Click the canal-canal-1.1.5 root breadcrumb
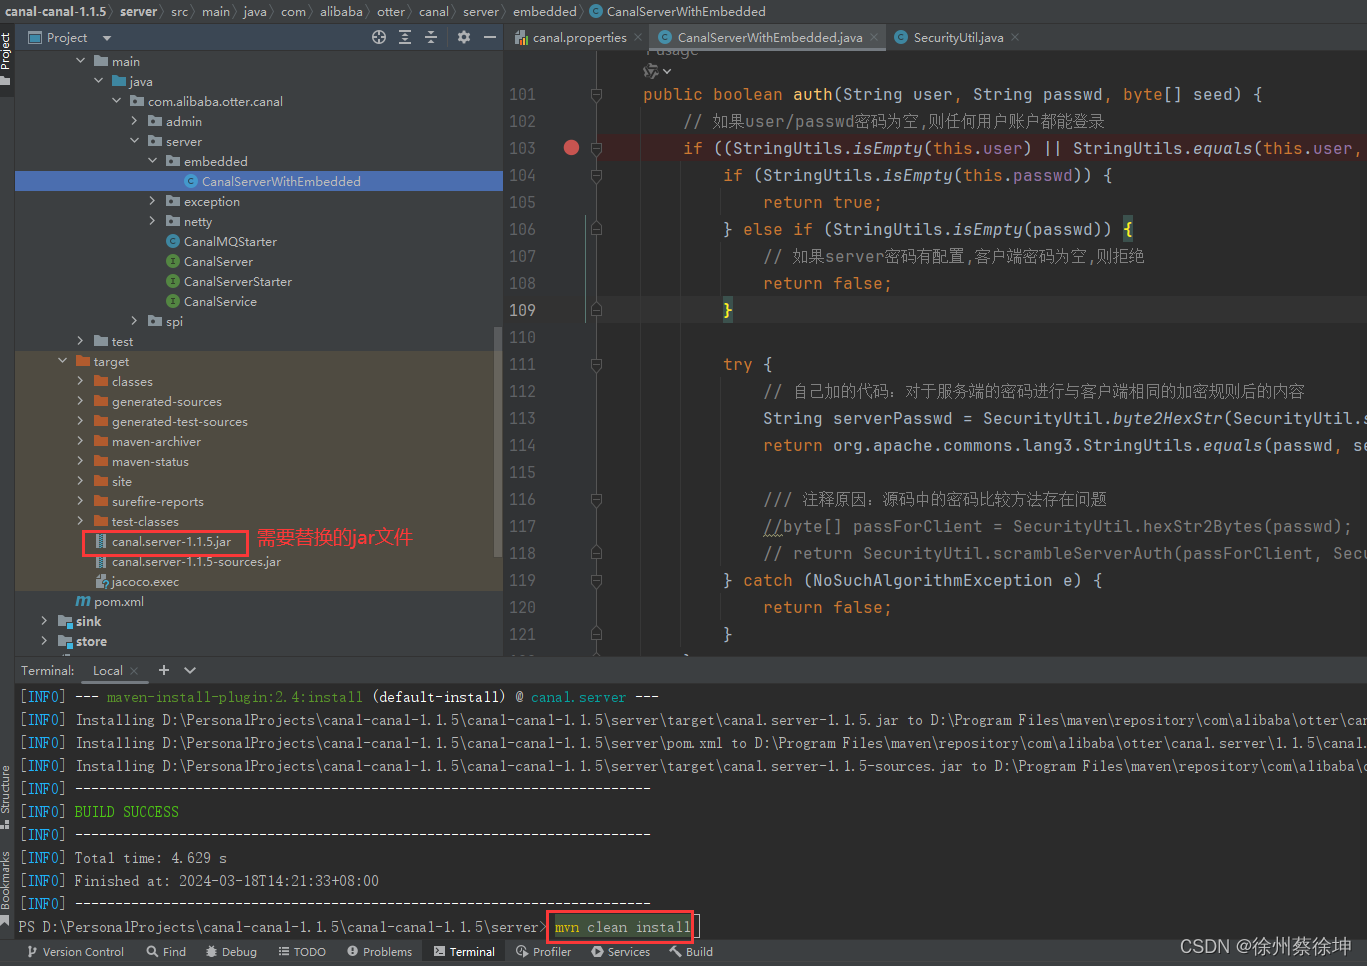1367x966 pixels. (55, 11)
